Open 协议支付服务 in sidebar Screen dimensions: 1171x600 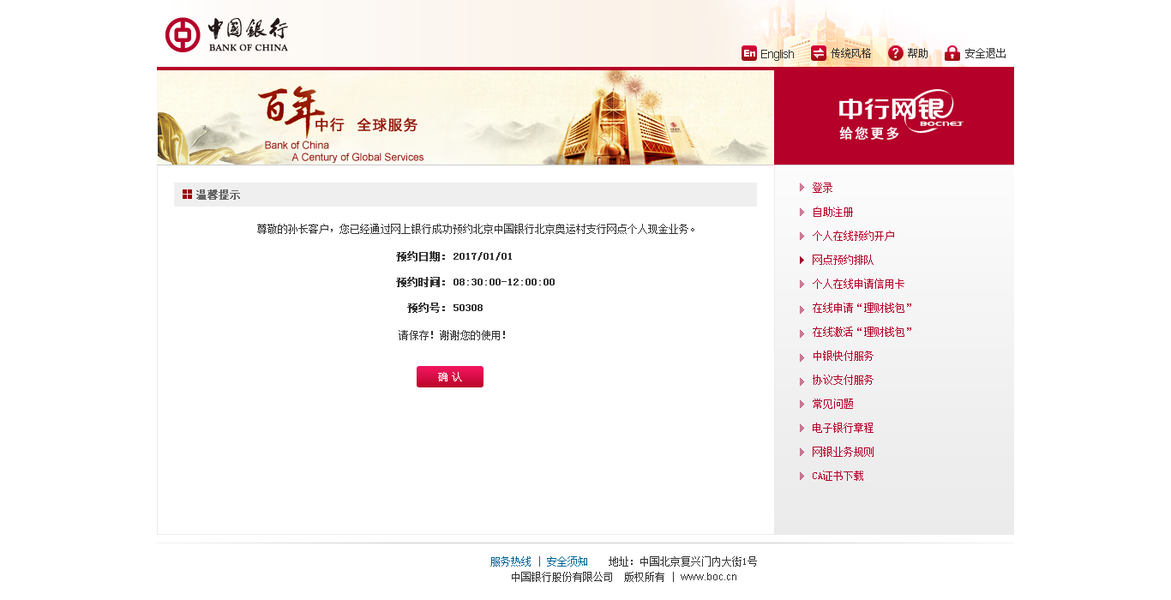click(x=842, y=380)
